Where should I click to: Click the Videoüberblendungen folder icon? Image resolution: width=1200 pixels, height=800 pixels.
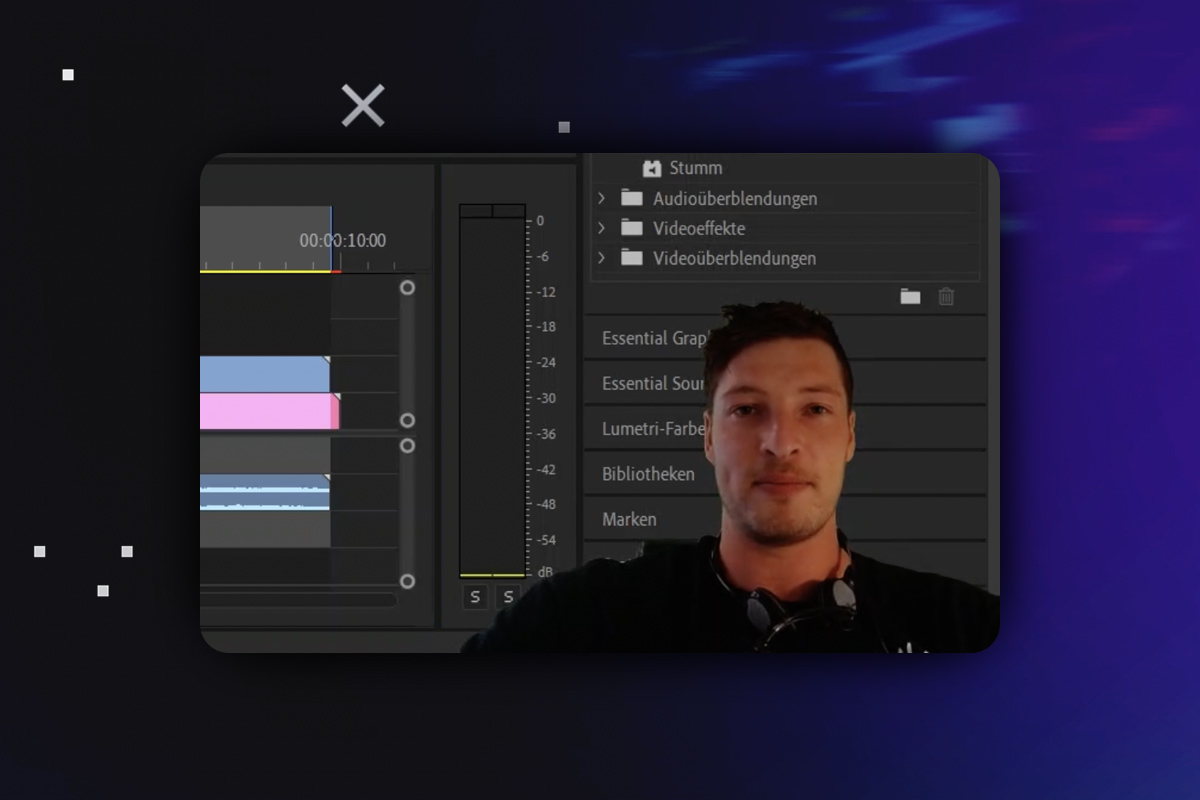[x=631, y=258]
